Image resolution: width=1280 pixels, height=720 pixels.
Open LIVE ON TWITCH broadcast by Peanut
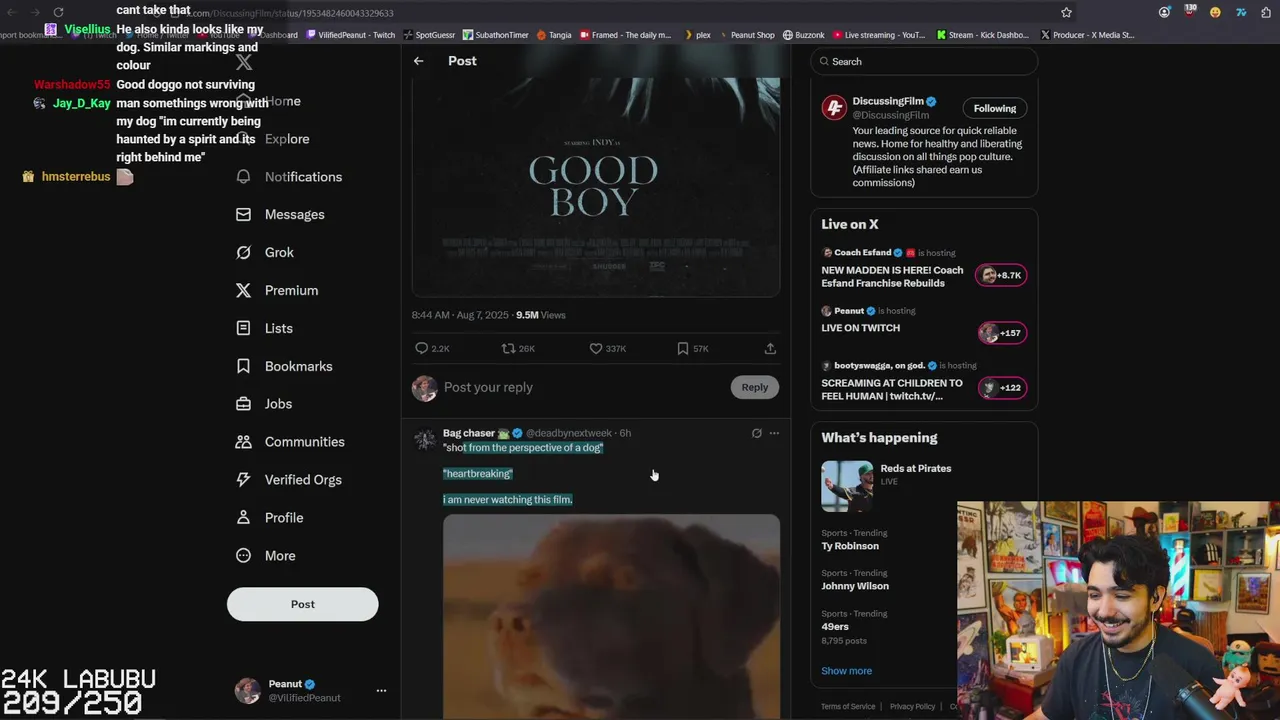(860, 328)
